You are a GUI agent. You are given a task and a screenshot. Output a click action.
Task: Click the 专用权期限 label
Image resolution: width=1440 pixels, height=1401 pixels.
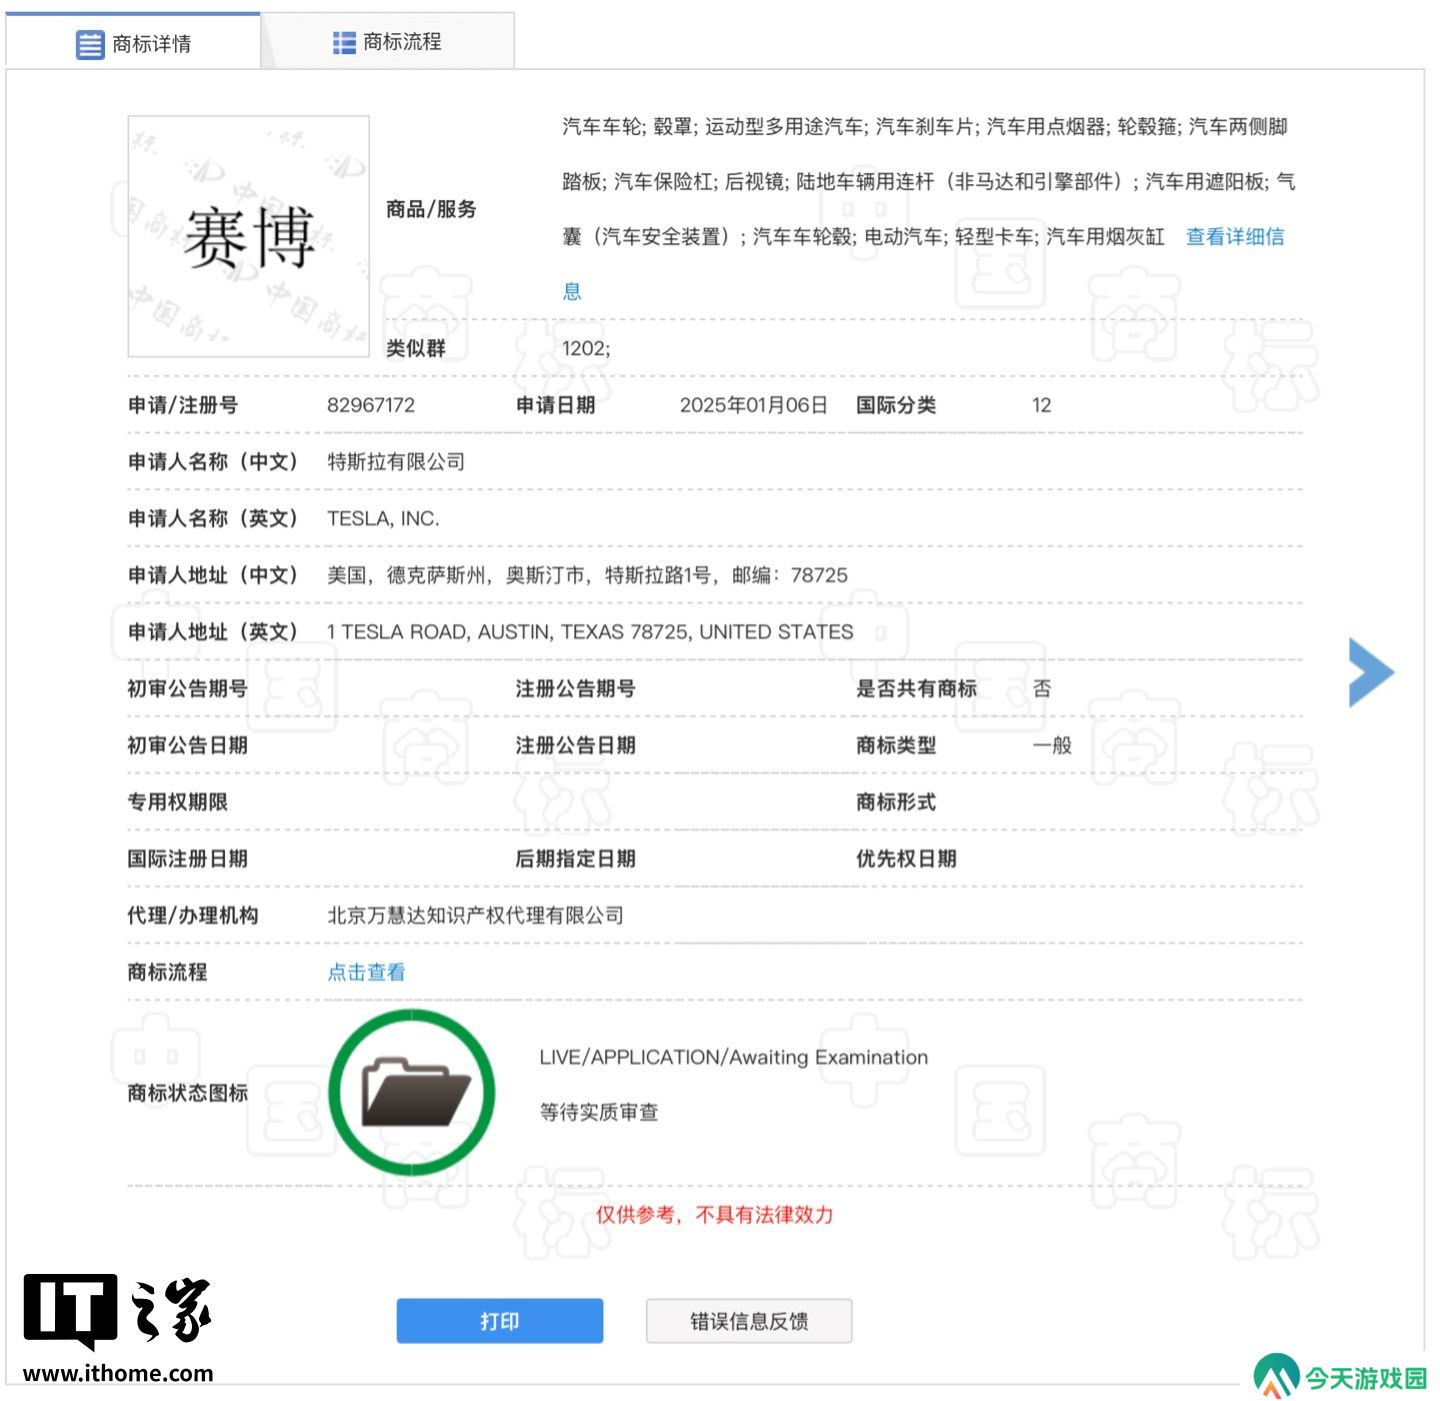coord(178,802)
